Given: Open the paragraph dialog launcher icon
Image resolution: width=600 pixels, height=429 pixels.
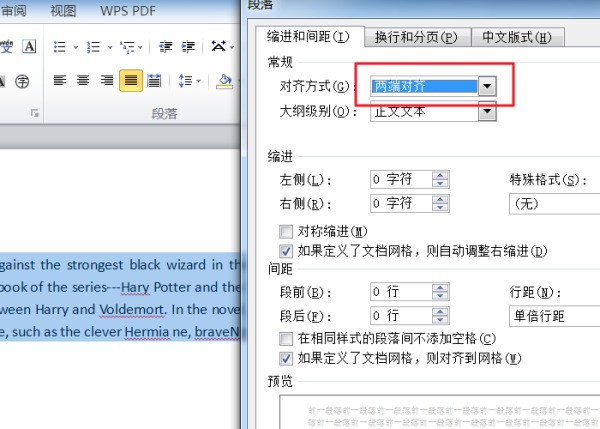Looking at the screenshot, I should tap(35, 113).
